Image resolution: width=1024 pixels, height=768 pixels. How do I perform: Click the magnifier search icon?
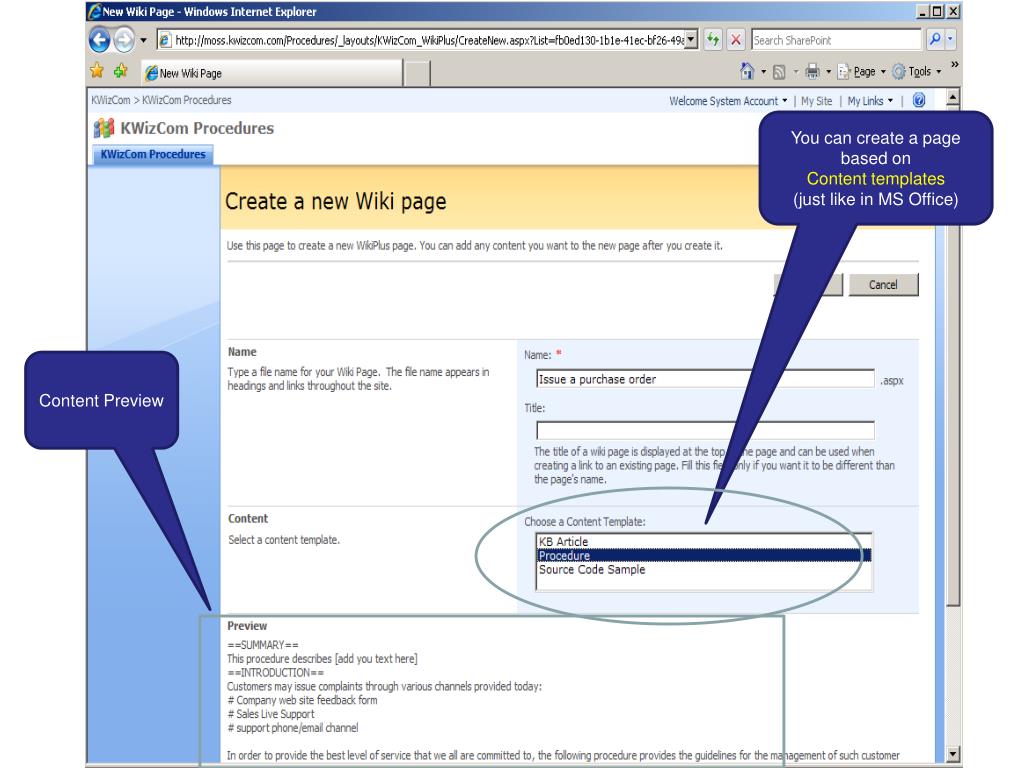click(x=935, y=40)
